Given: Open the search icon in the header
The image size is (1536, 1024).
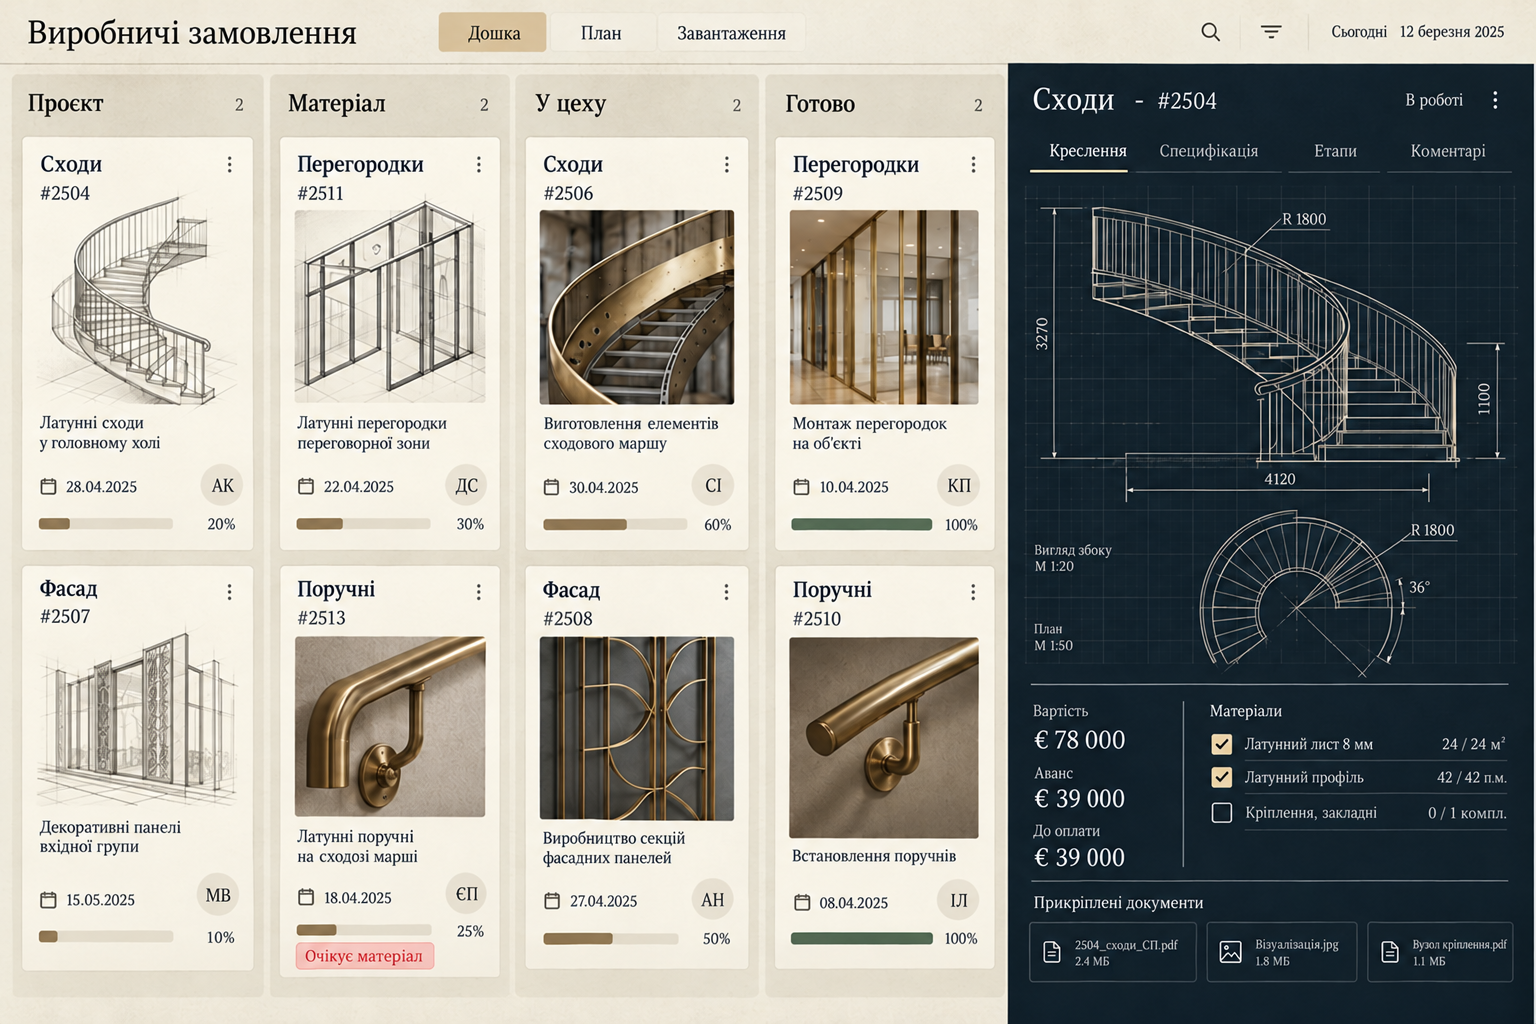Looking at the screenshot, I should tap(1210, 32).
